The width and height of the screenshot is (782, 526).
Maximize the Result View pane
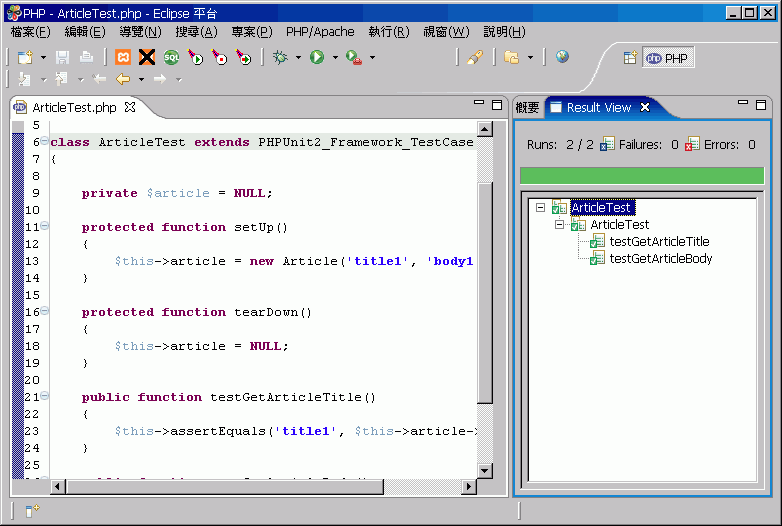[761, 105]
